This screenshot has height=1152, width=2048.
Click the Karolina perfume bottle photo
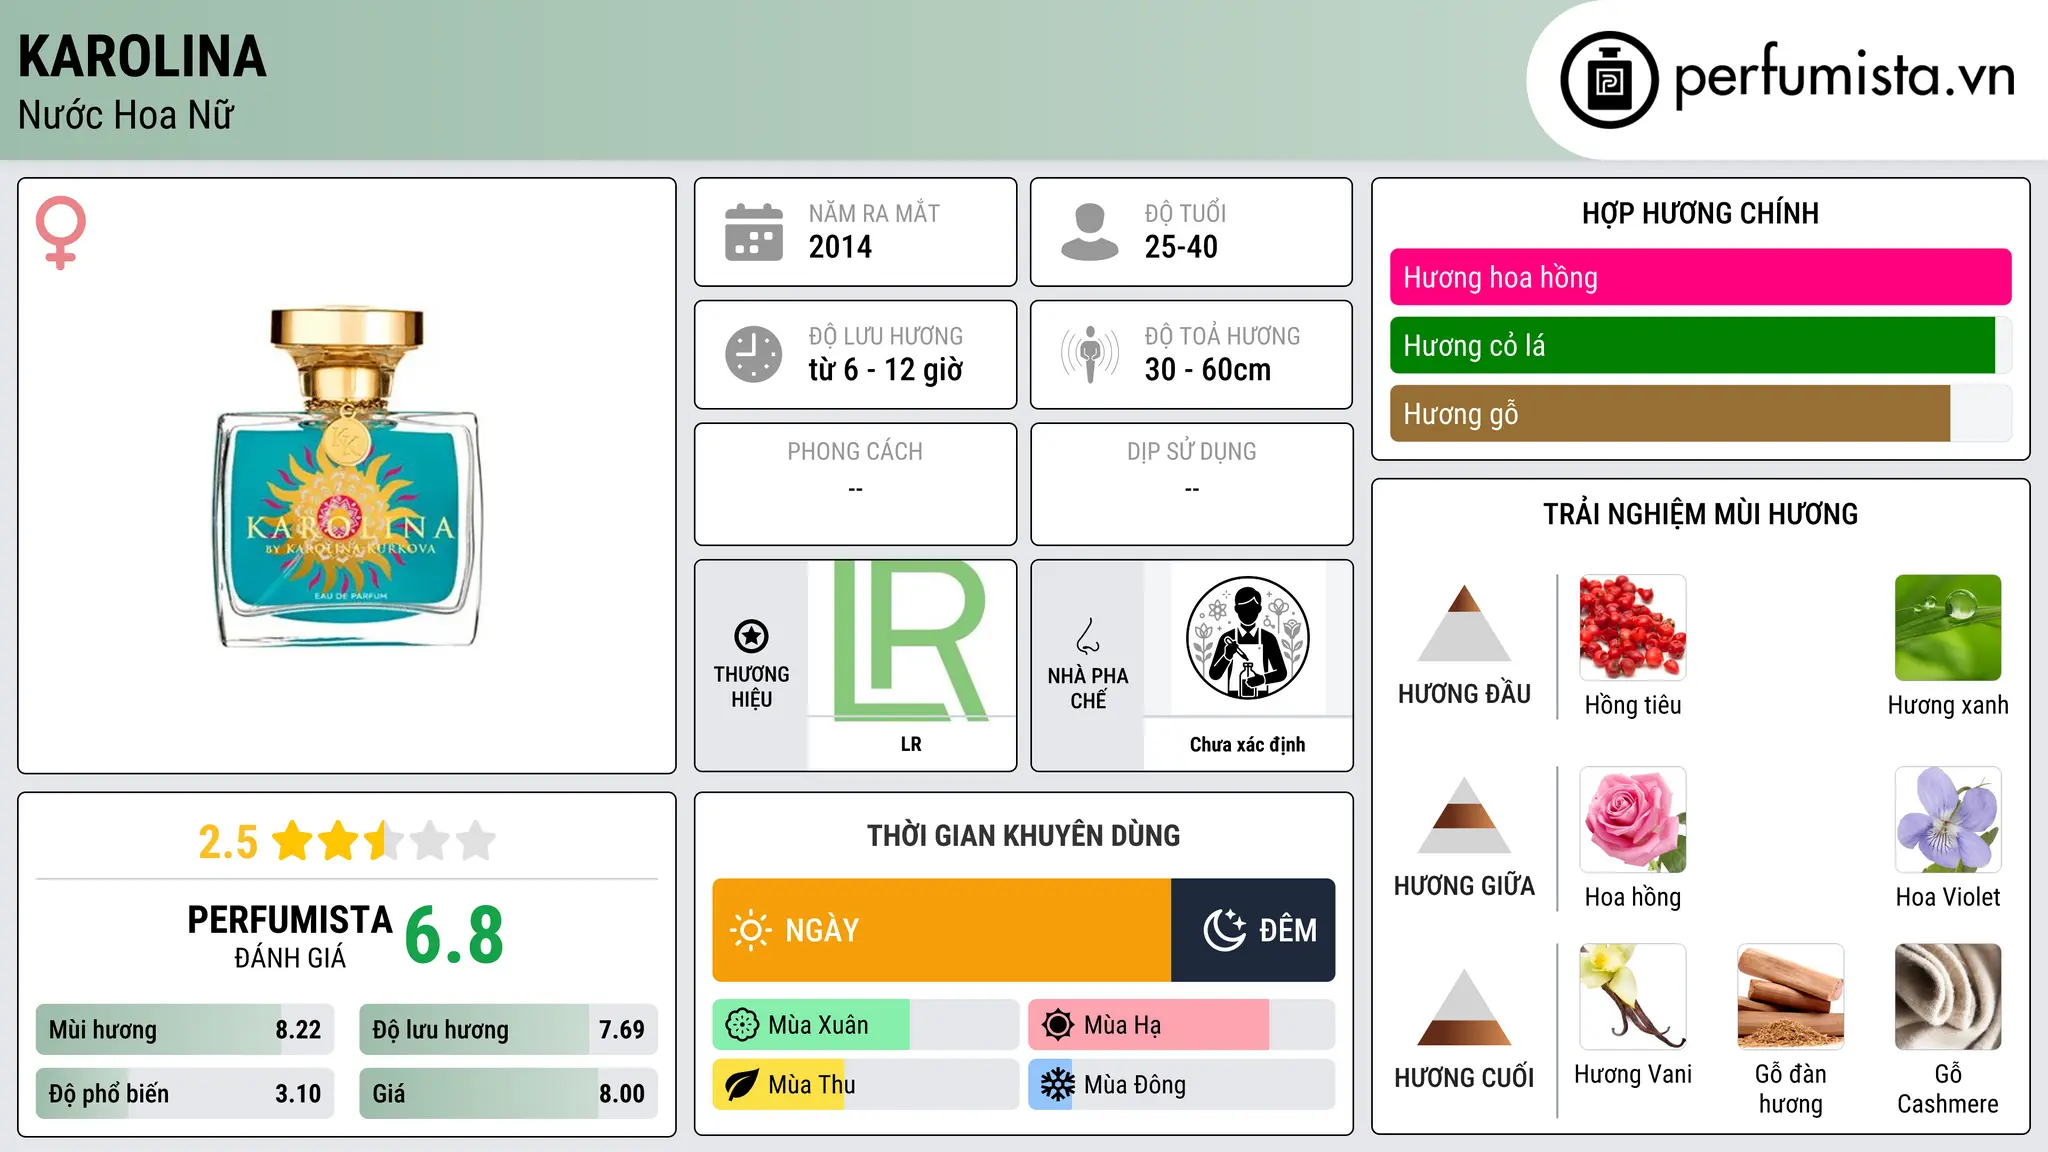(x=348, y=477)
